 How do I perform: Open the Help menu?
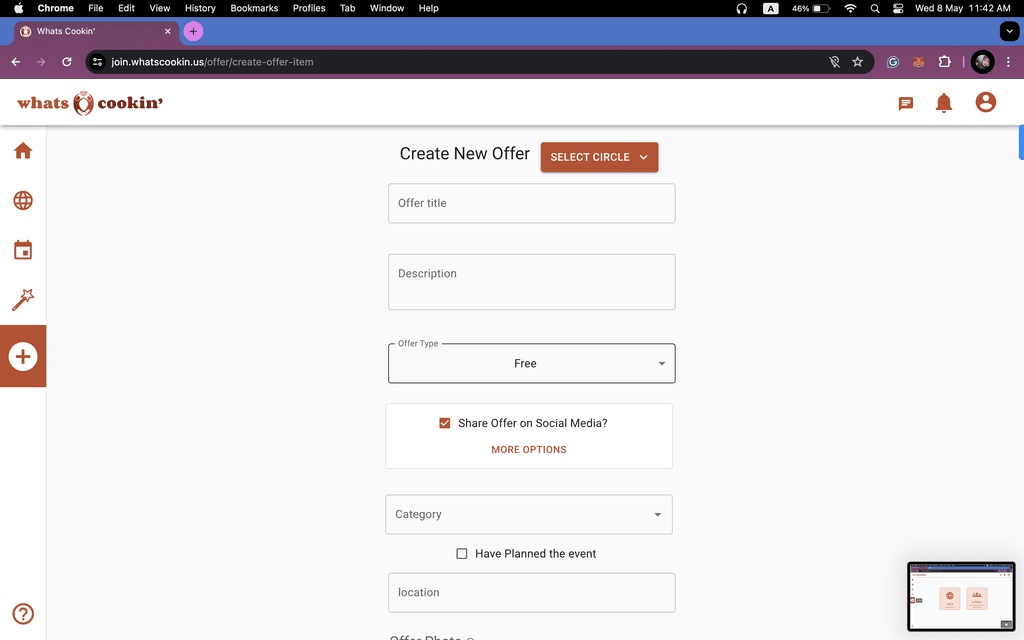(x=428, y=8)
